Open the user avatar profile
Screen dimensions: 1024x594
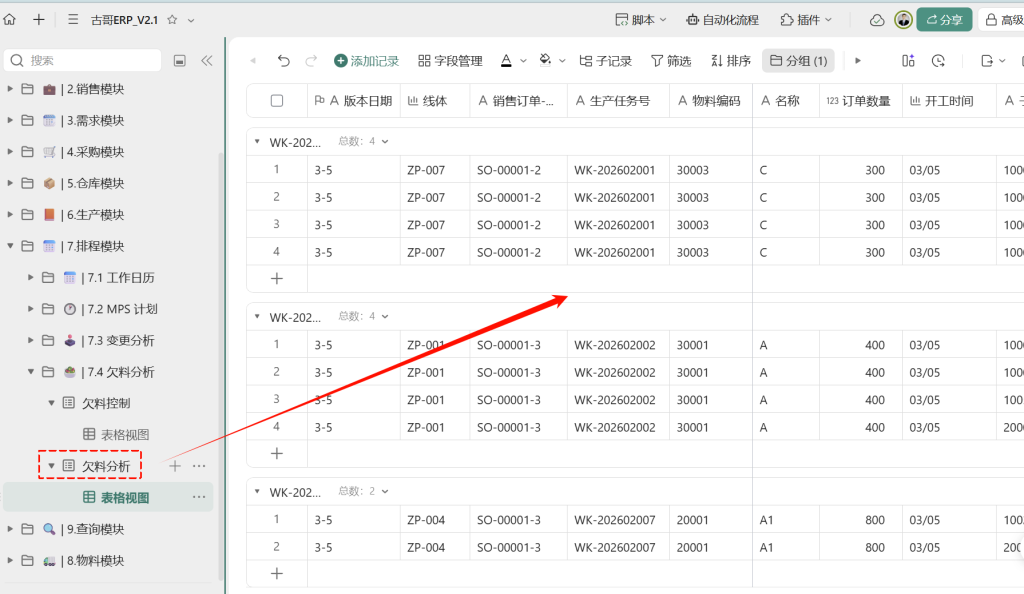point(903,20)
